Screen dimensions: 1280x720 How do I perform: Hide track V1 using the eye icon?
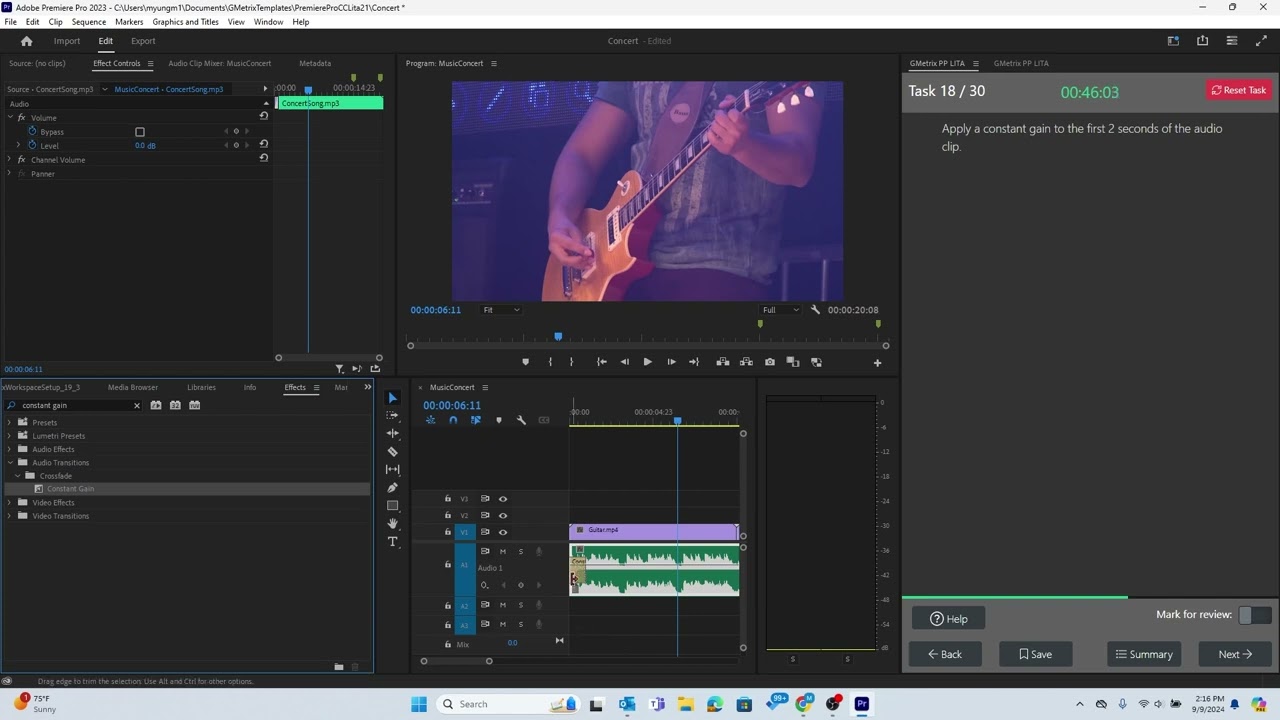(503, 532)
